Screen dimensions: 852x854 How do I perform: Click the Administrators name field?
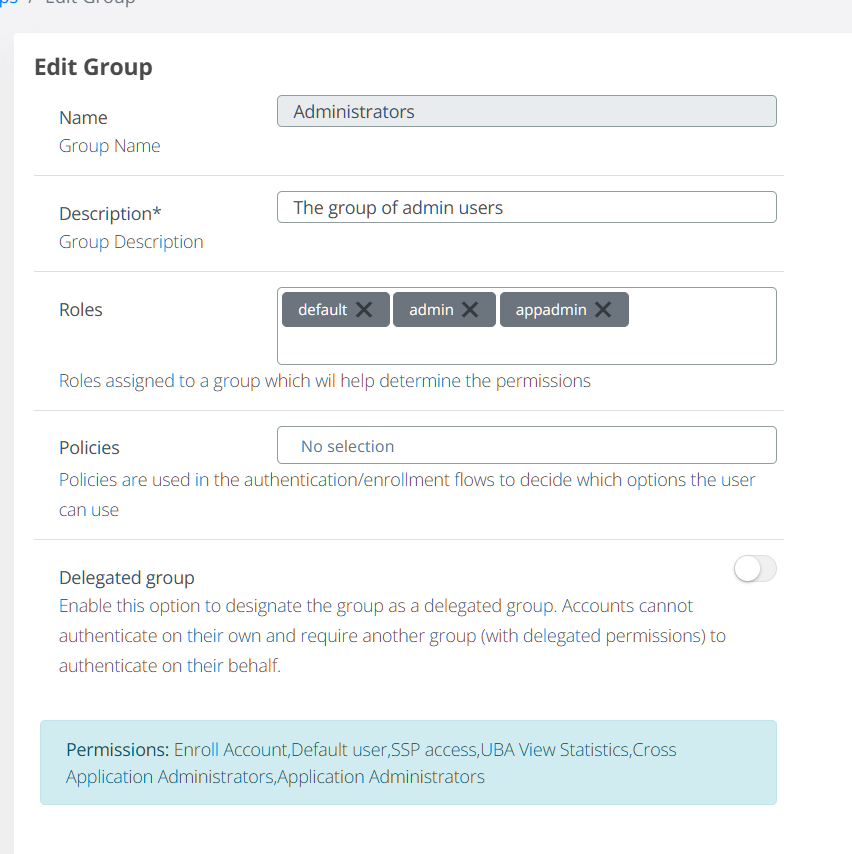[526, 112]
